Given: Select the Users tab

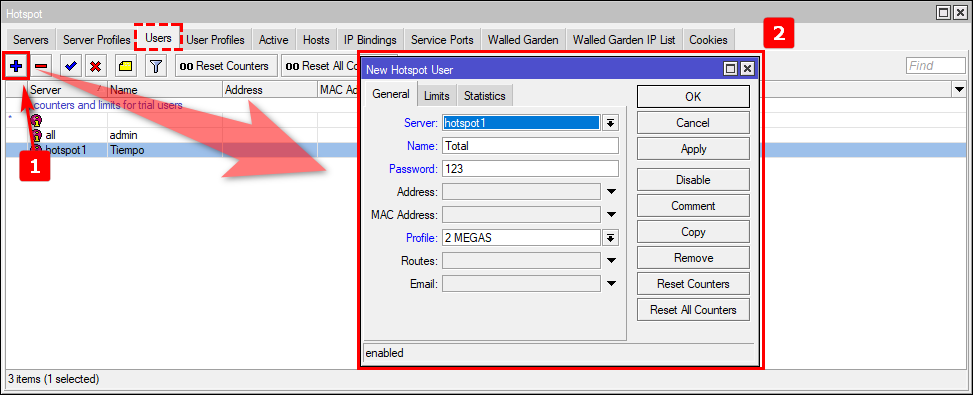Looking at the screenshot, I should (x=158, y=38).
